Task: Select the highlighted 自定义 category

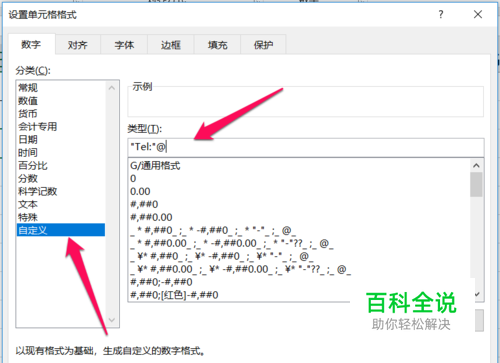Action: coord(61,230)
